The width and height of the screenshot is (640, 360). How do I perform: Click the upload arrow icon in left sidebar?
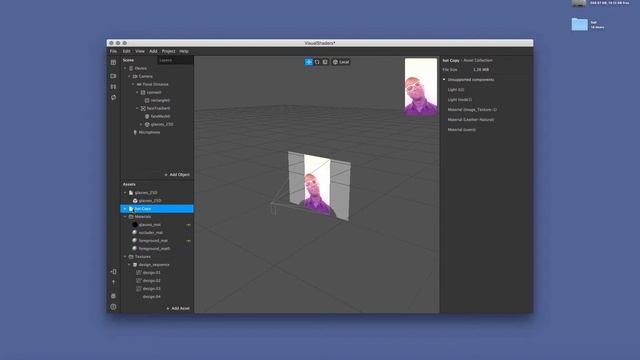tap(113, 282)
